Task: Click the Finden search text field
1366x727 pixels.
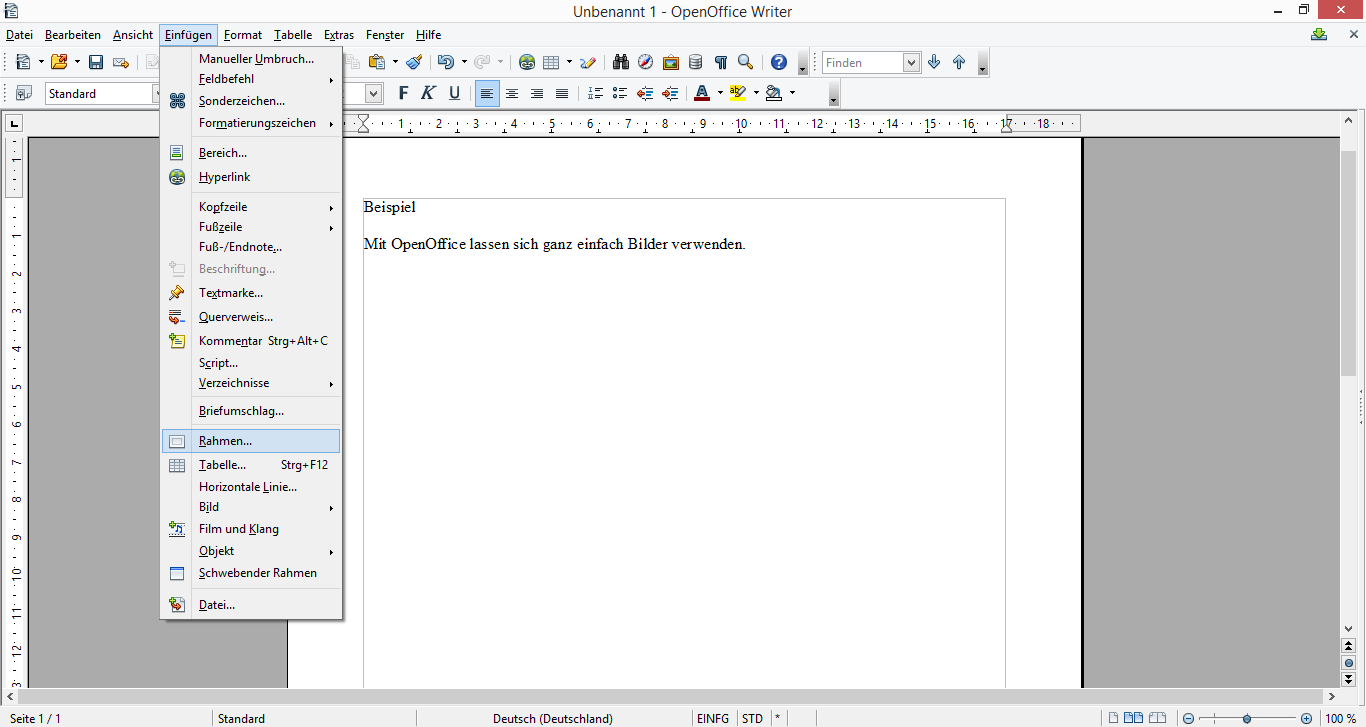Action: tap(862, 62)
